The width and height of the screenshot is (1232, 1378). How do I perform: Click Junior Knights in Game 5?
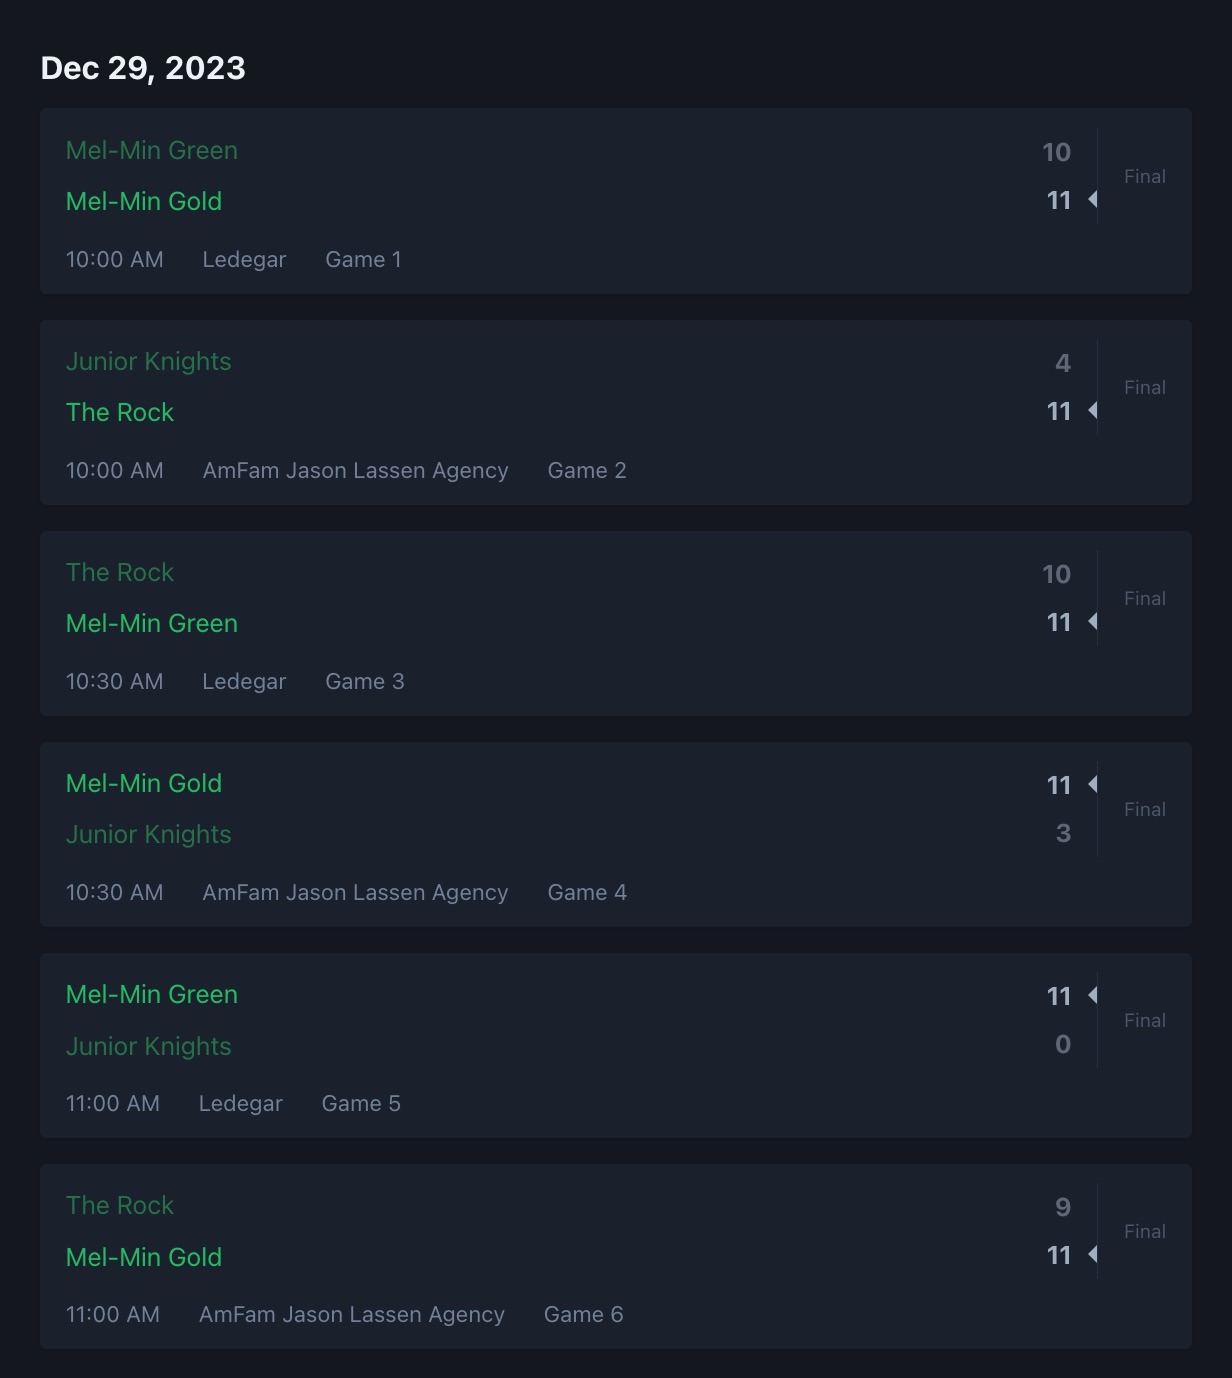[x=149, y=1046]
